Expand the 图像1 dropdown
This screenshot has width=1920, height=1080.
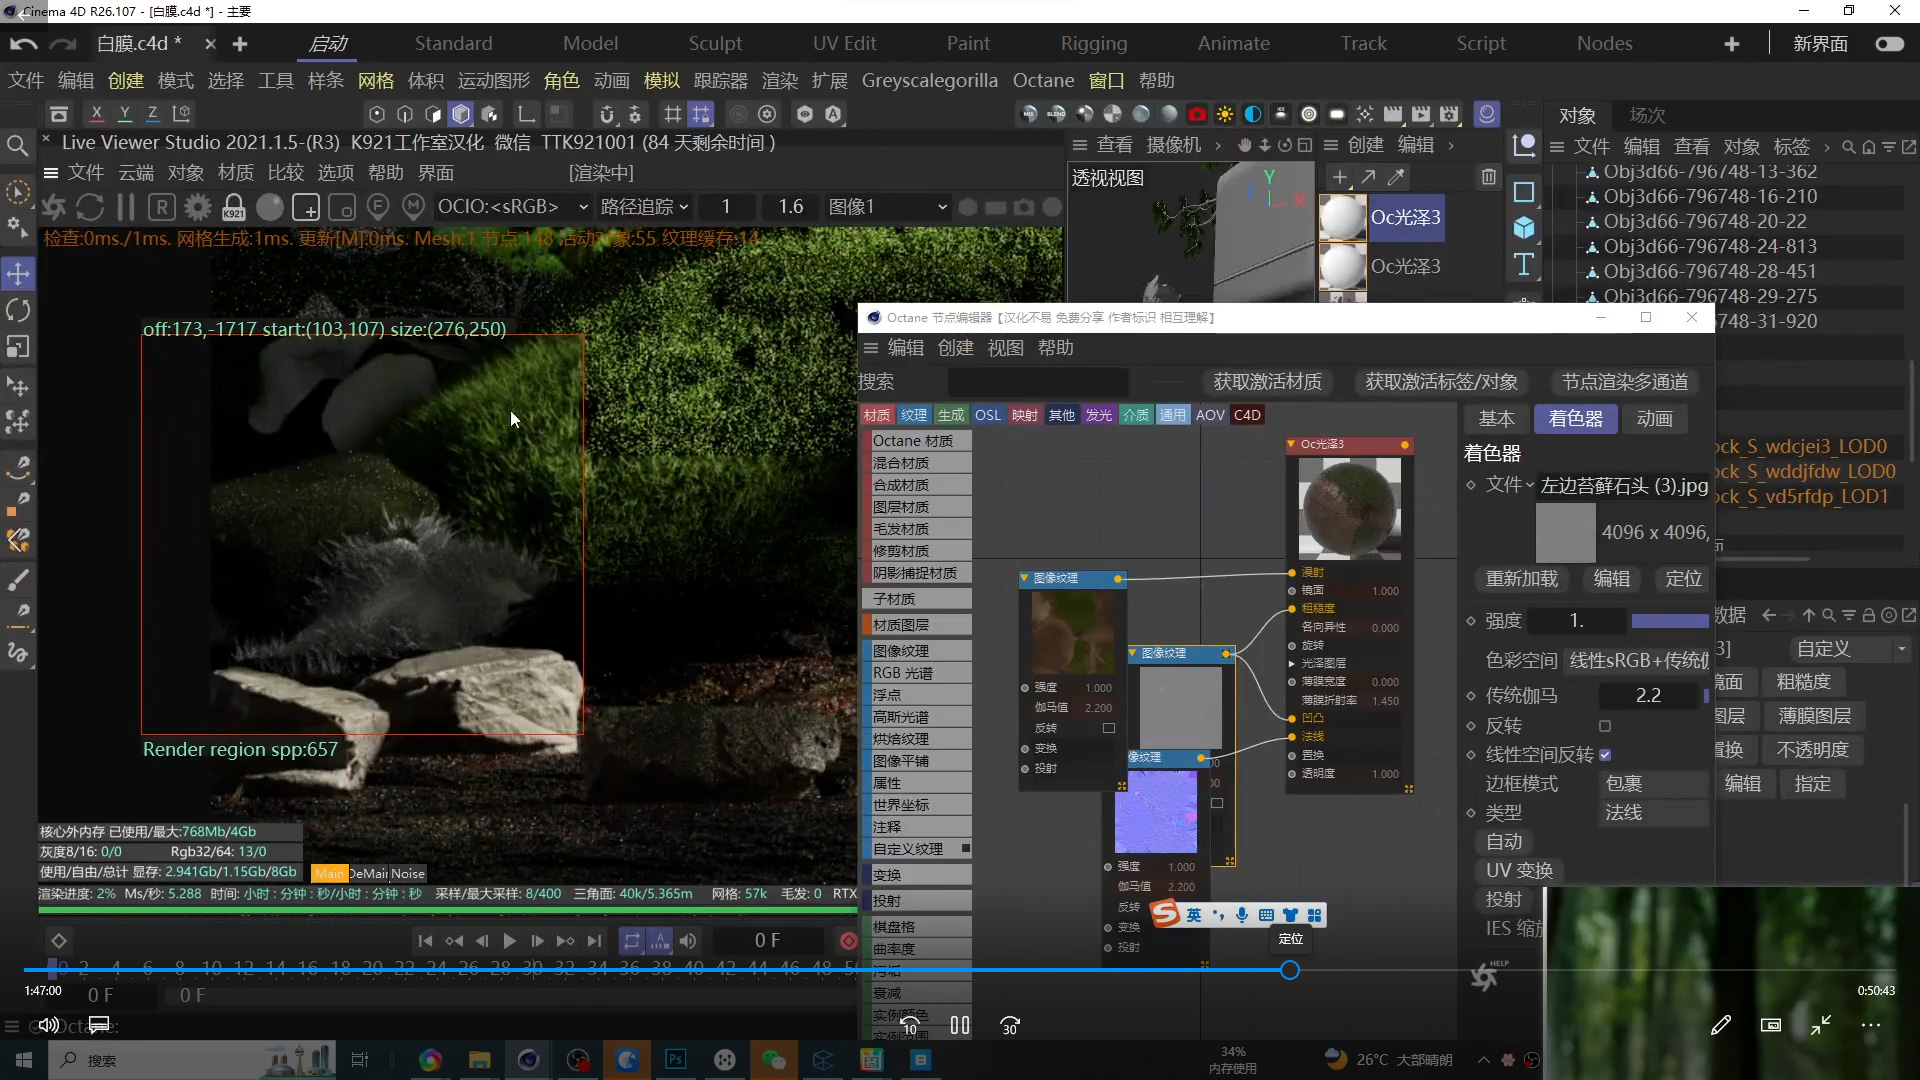888,207
